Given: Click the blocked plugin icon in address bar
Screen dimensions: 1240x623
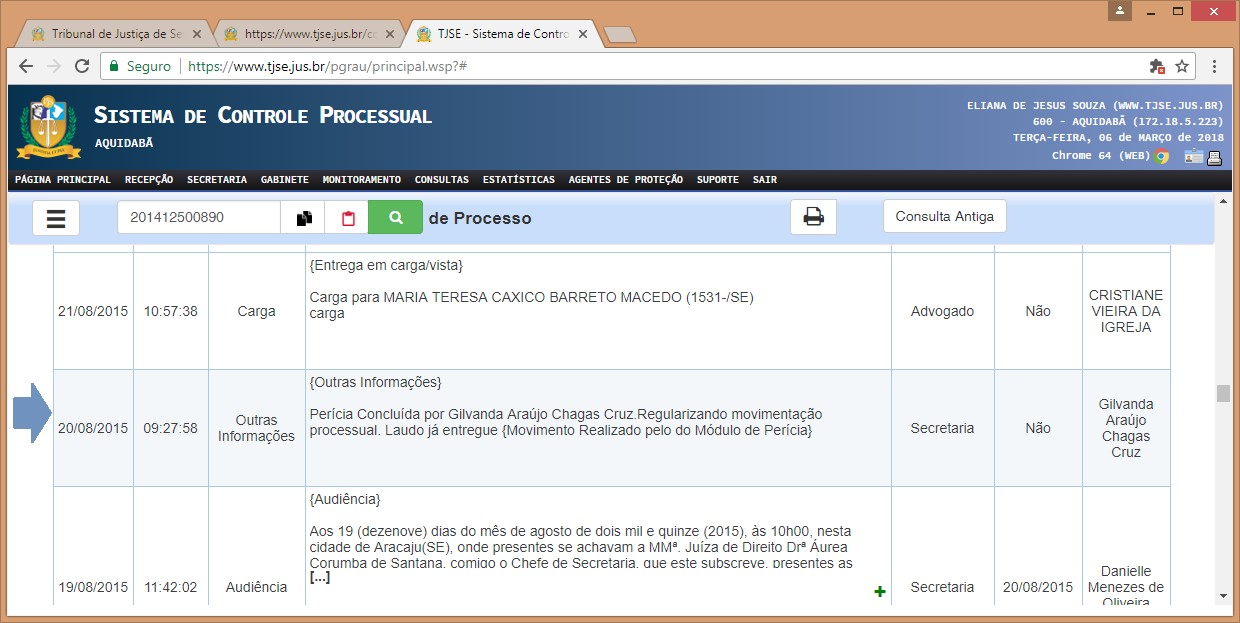Looking at the screenshot, I should pos(1157,66).
